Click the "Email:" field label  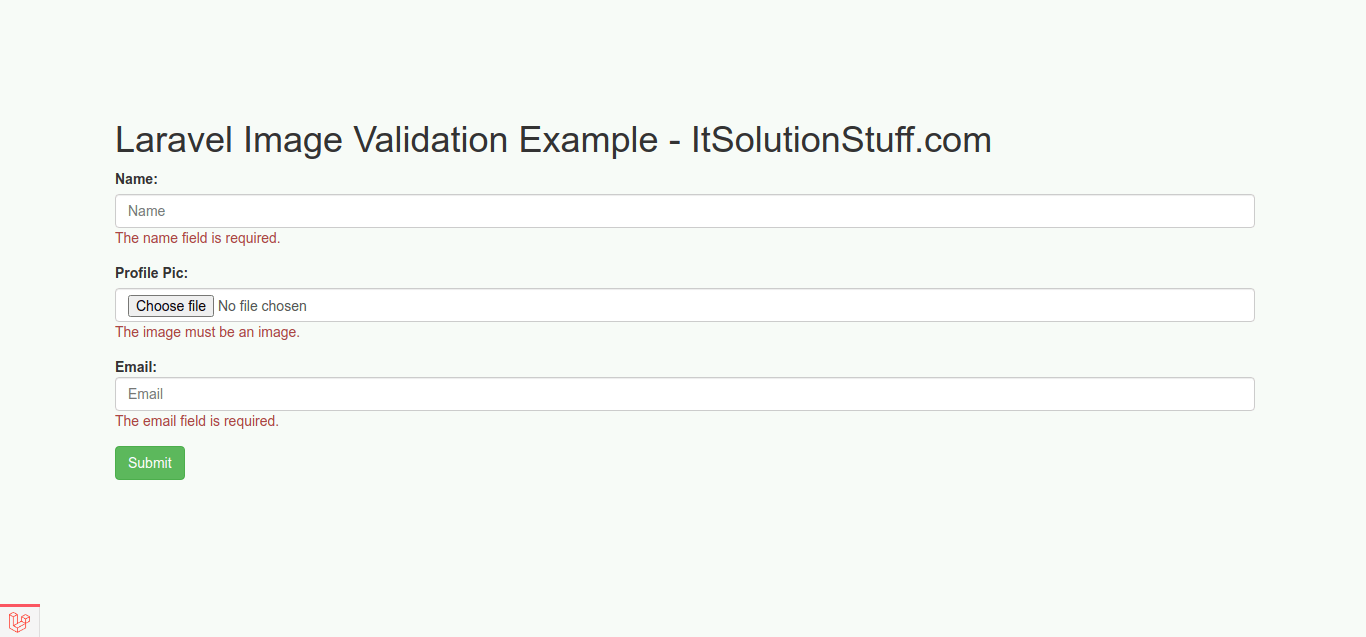point(136,367)
